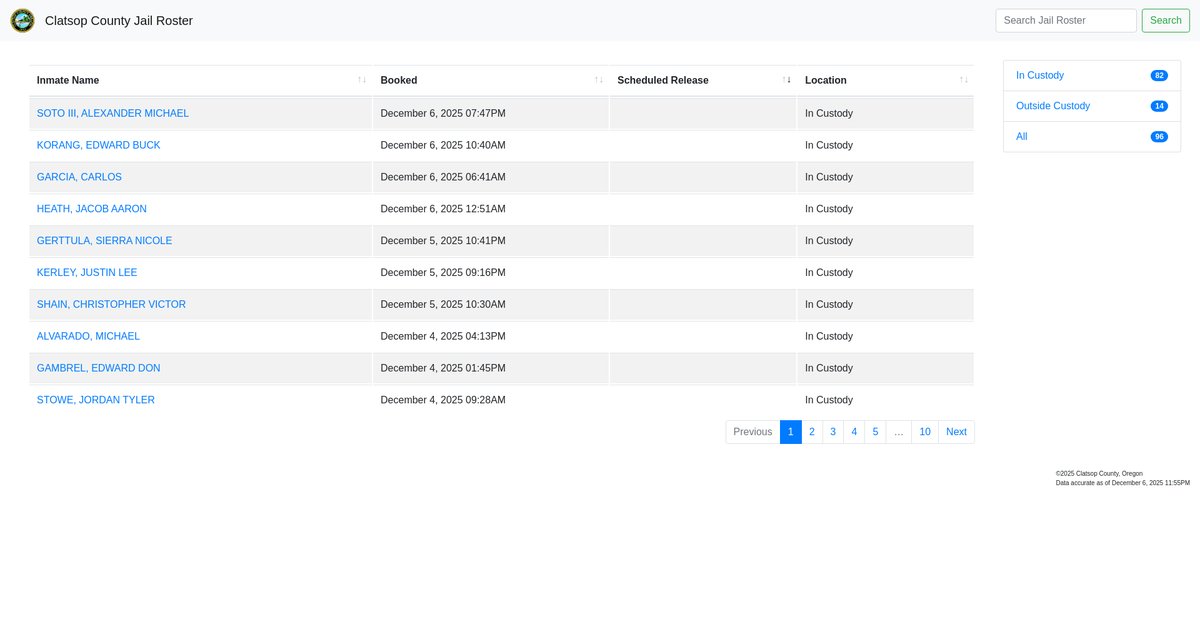The height and width of the screenshot is (620, 1200).
Task: Click the 14 badge for Outside Custody
Action: tap(1159, 106)
